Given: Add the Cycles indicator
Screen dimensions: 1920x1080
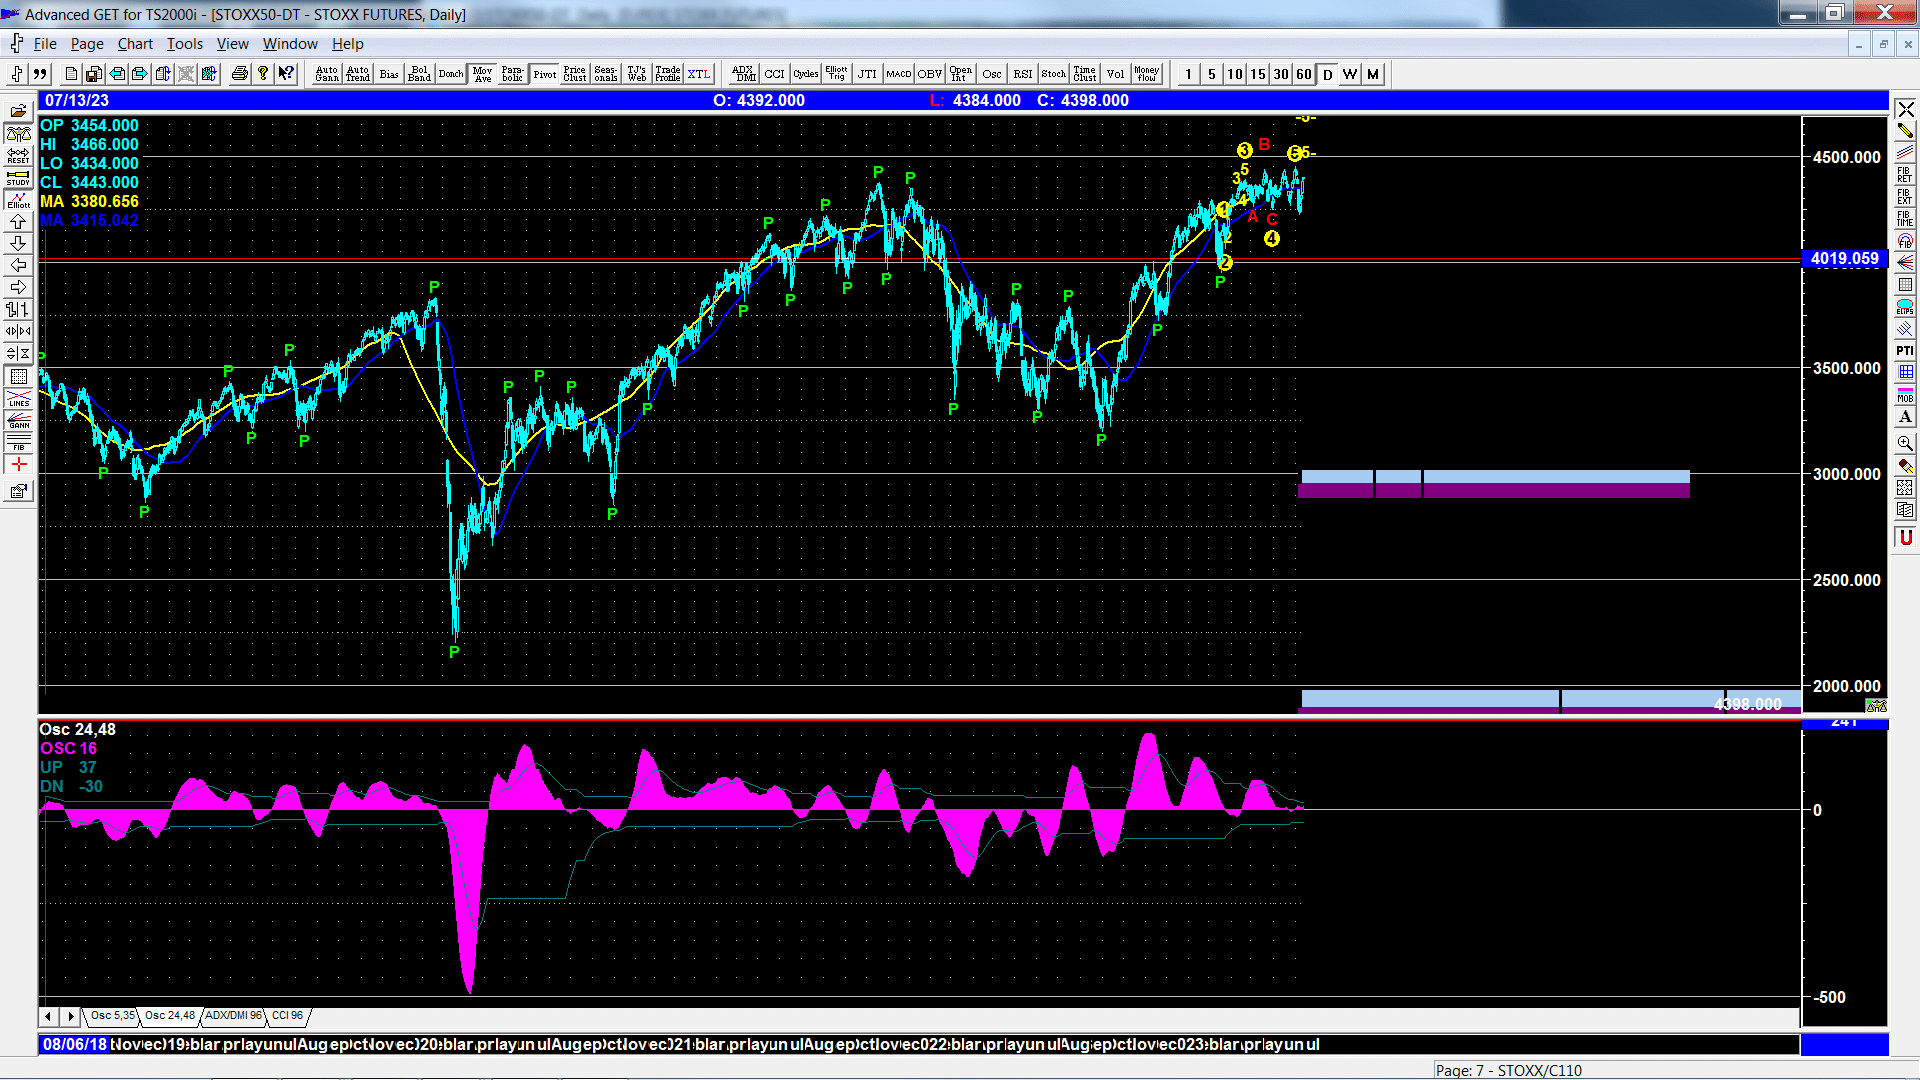Looking at the screenshot, I should click(806, 74).
